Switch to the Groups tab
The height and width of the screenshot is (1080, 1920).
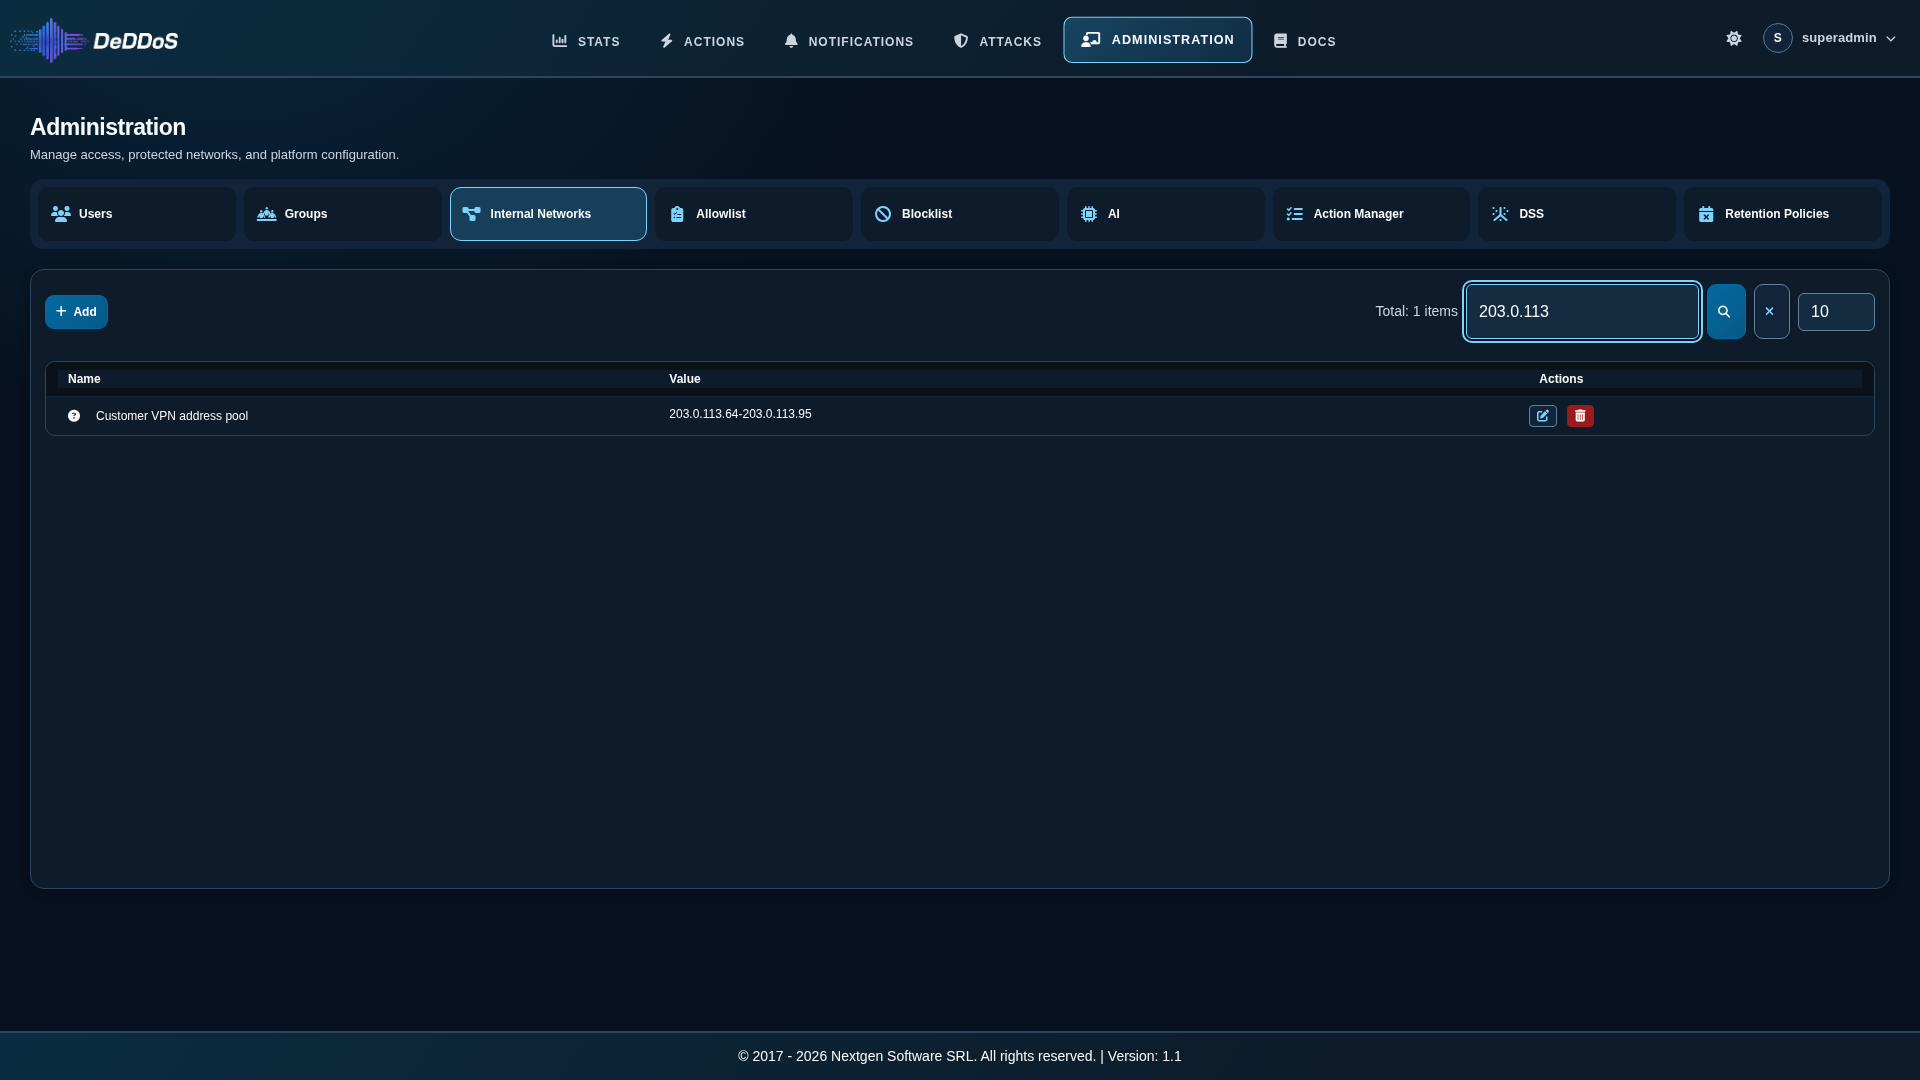343,214
